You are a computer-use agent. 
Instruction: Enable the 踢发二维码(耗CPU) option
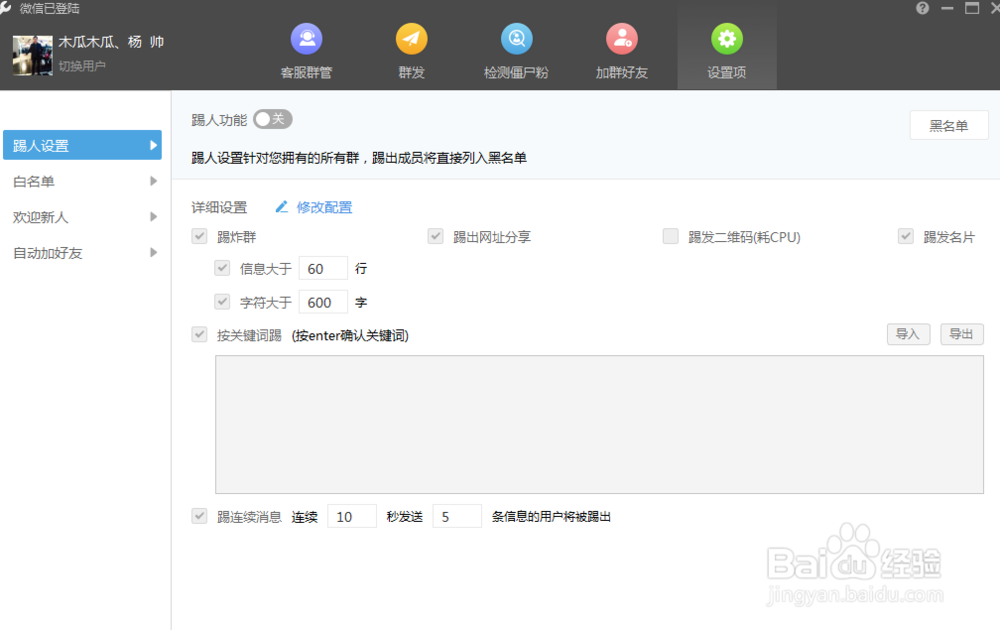[x=670, y=236]
